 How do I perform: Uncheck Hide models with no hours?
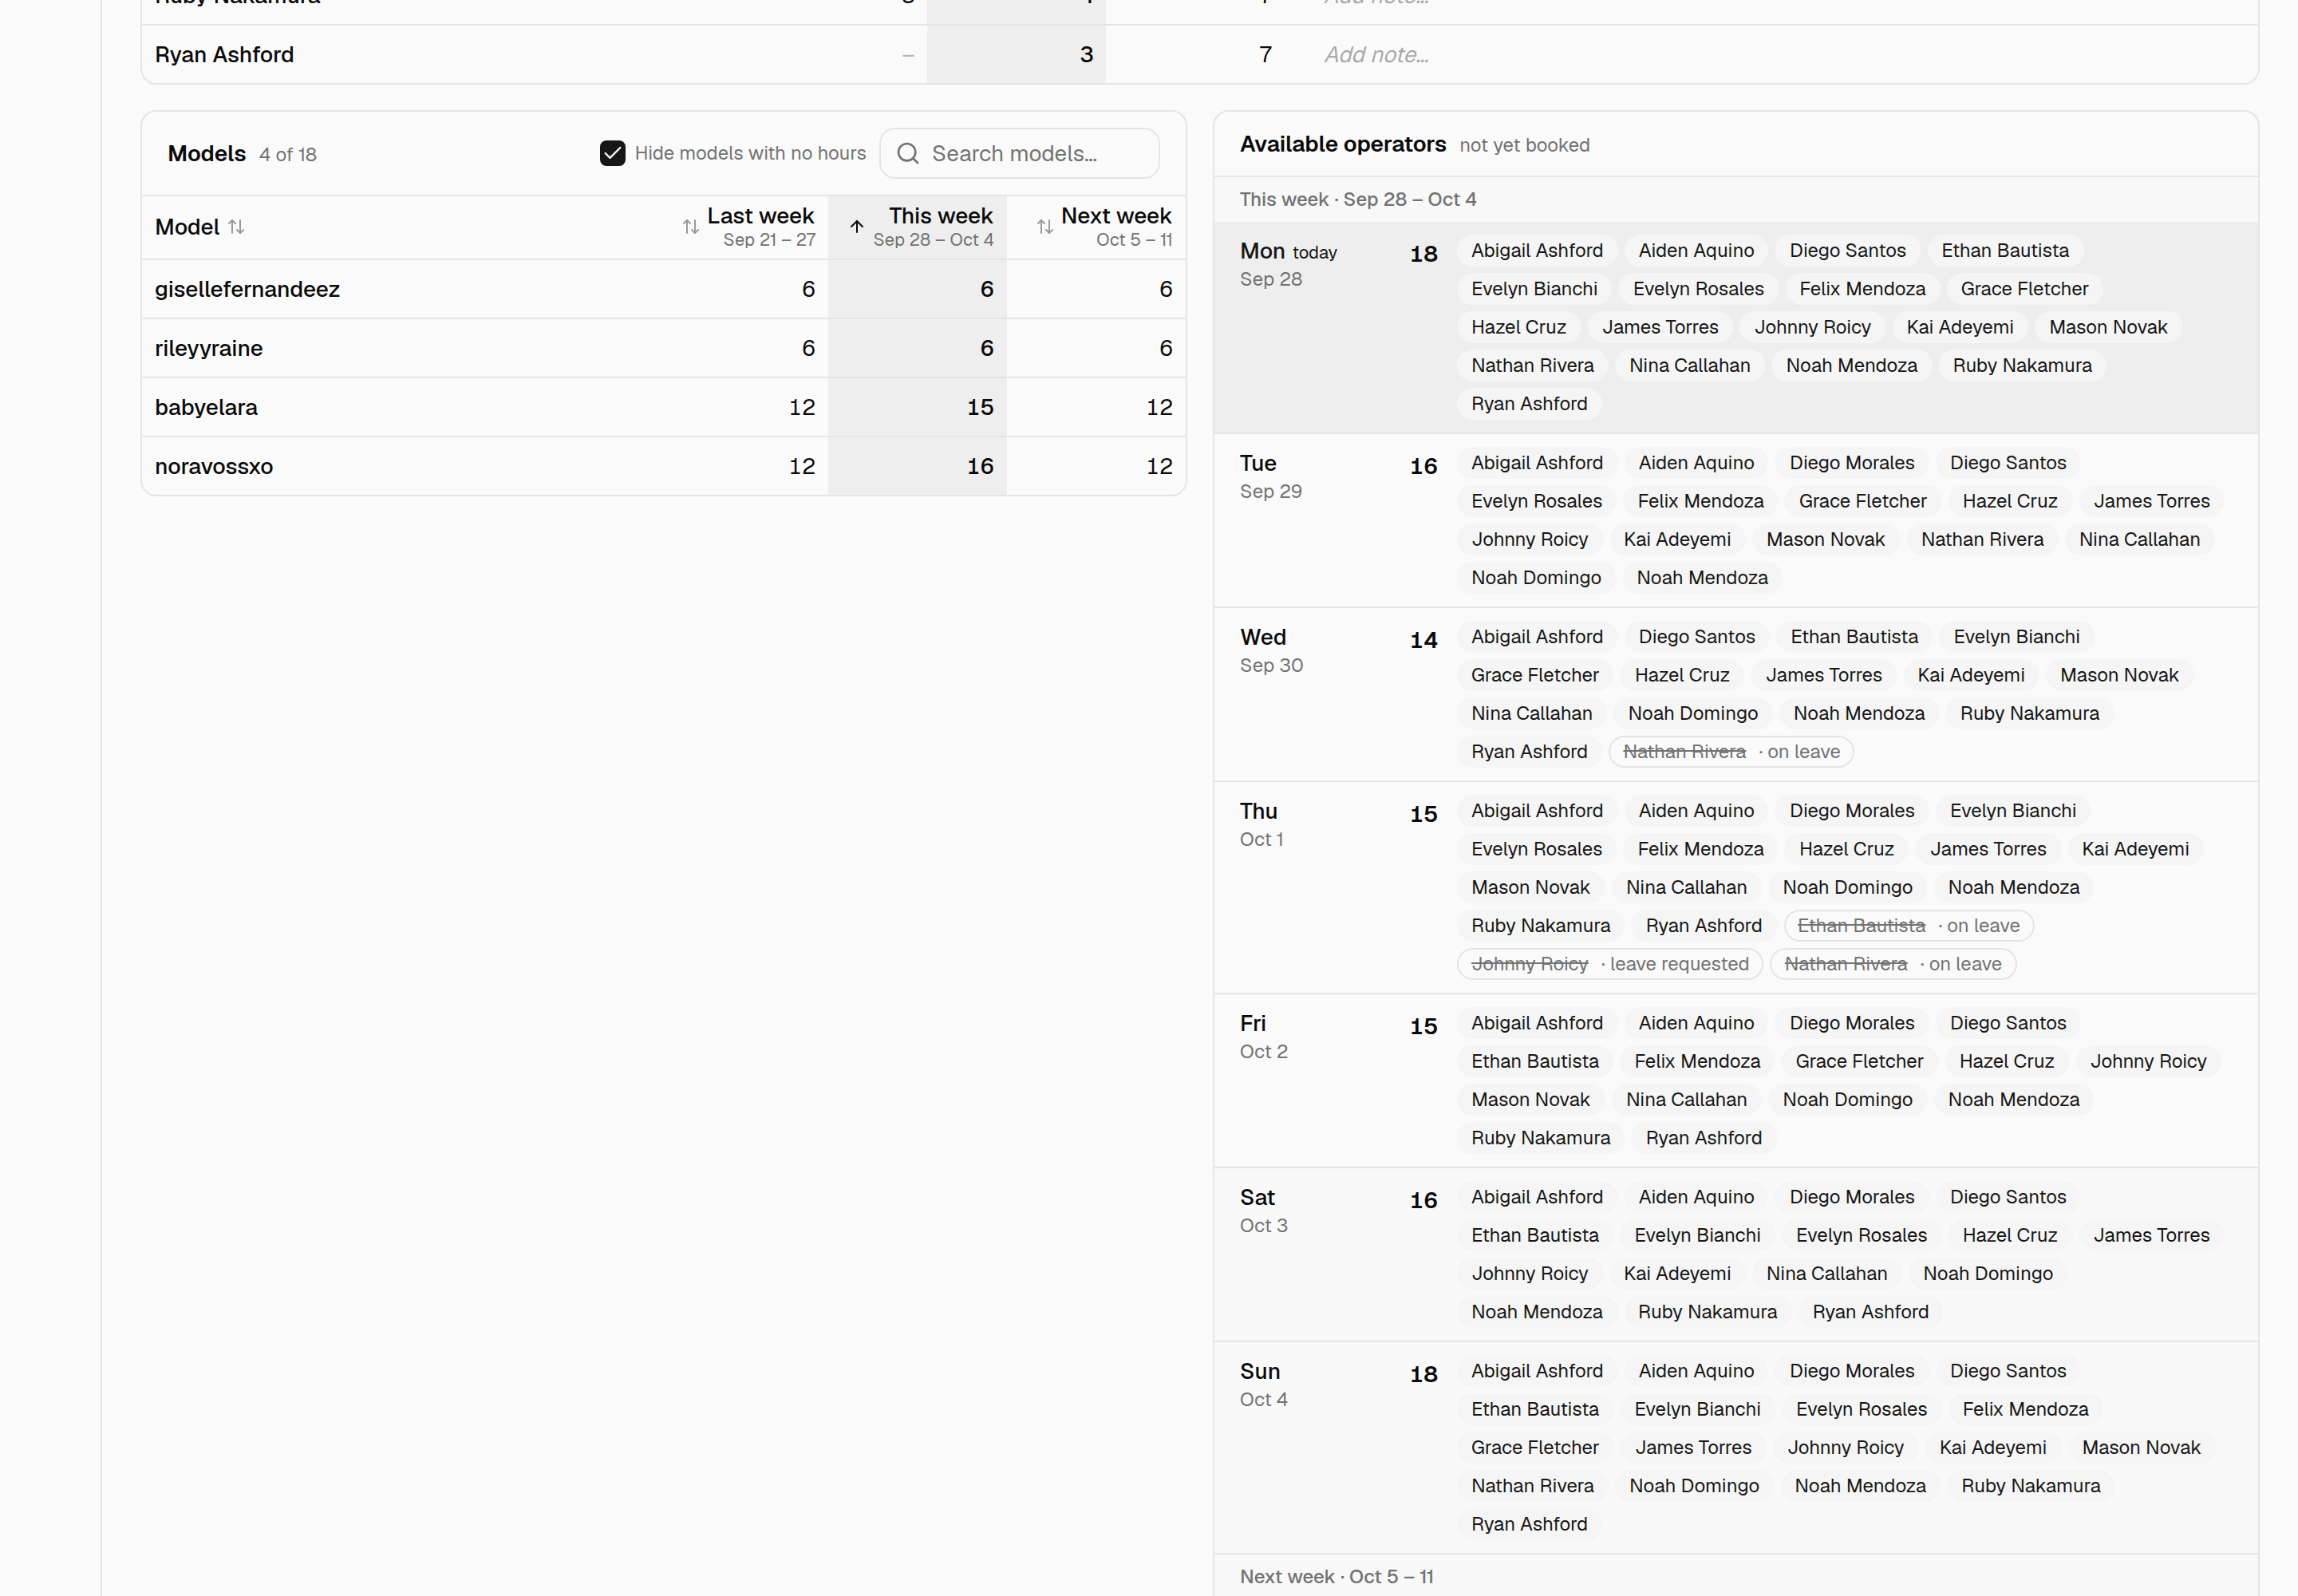tap(612, 153)
